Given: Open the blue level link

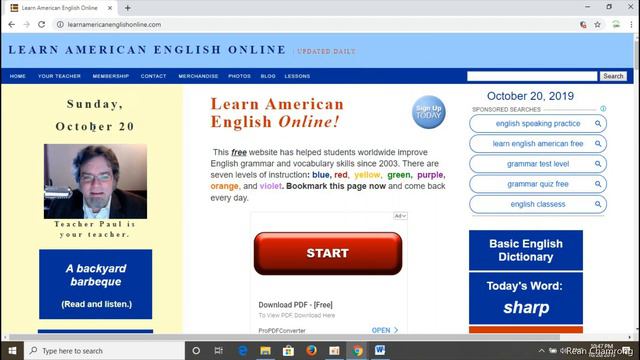Looking at the screenshot, I should pos(320,175).
